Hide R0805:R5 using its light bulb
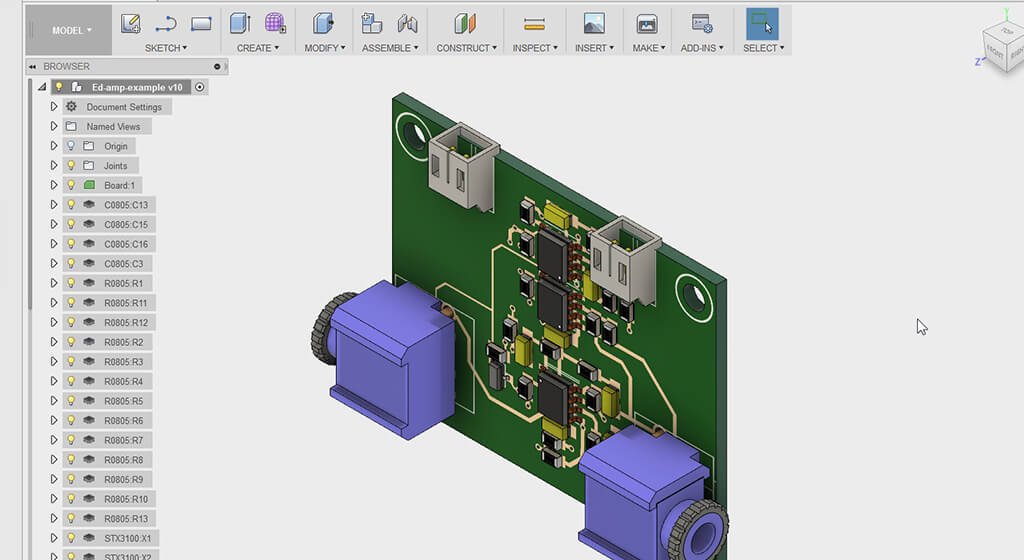1024x560 pixels. coord(71,401)
